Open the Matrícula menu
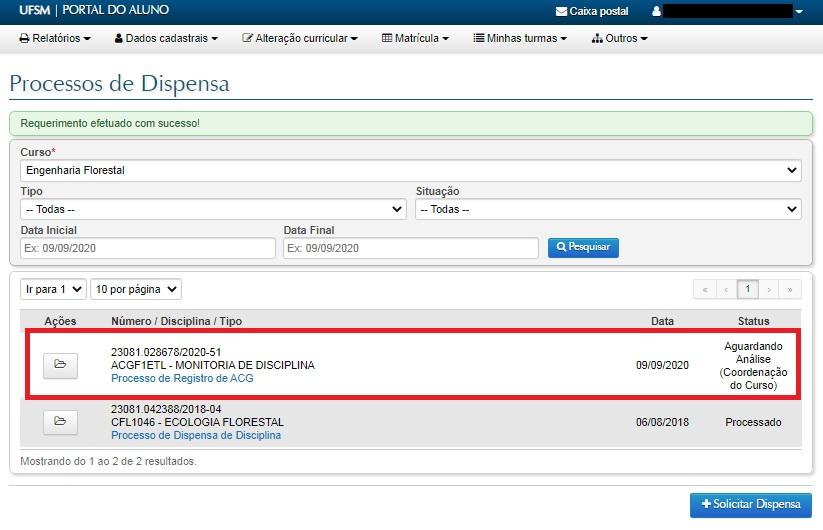 pyautogui.click(x=415, y=38)
